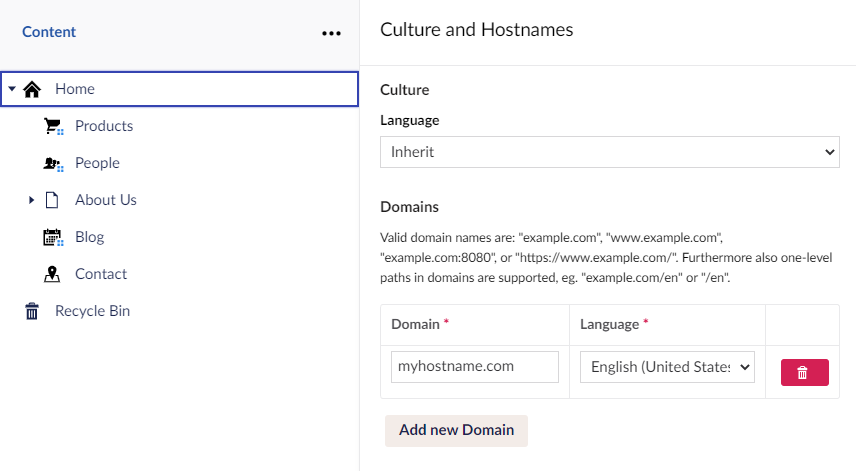Open the Content options three-dot menu
Image resolution: width=856 pixels, height=471 pixels.
(x=331, y=33)
